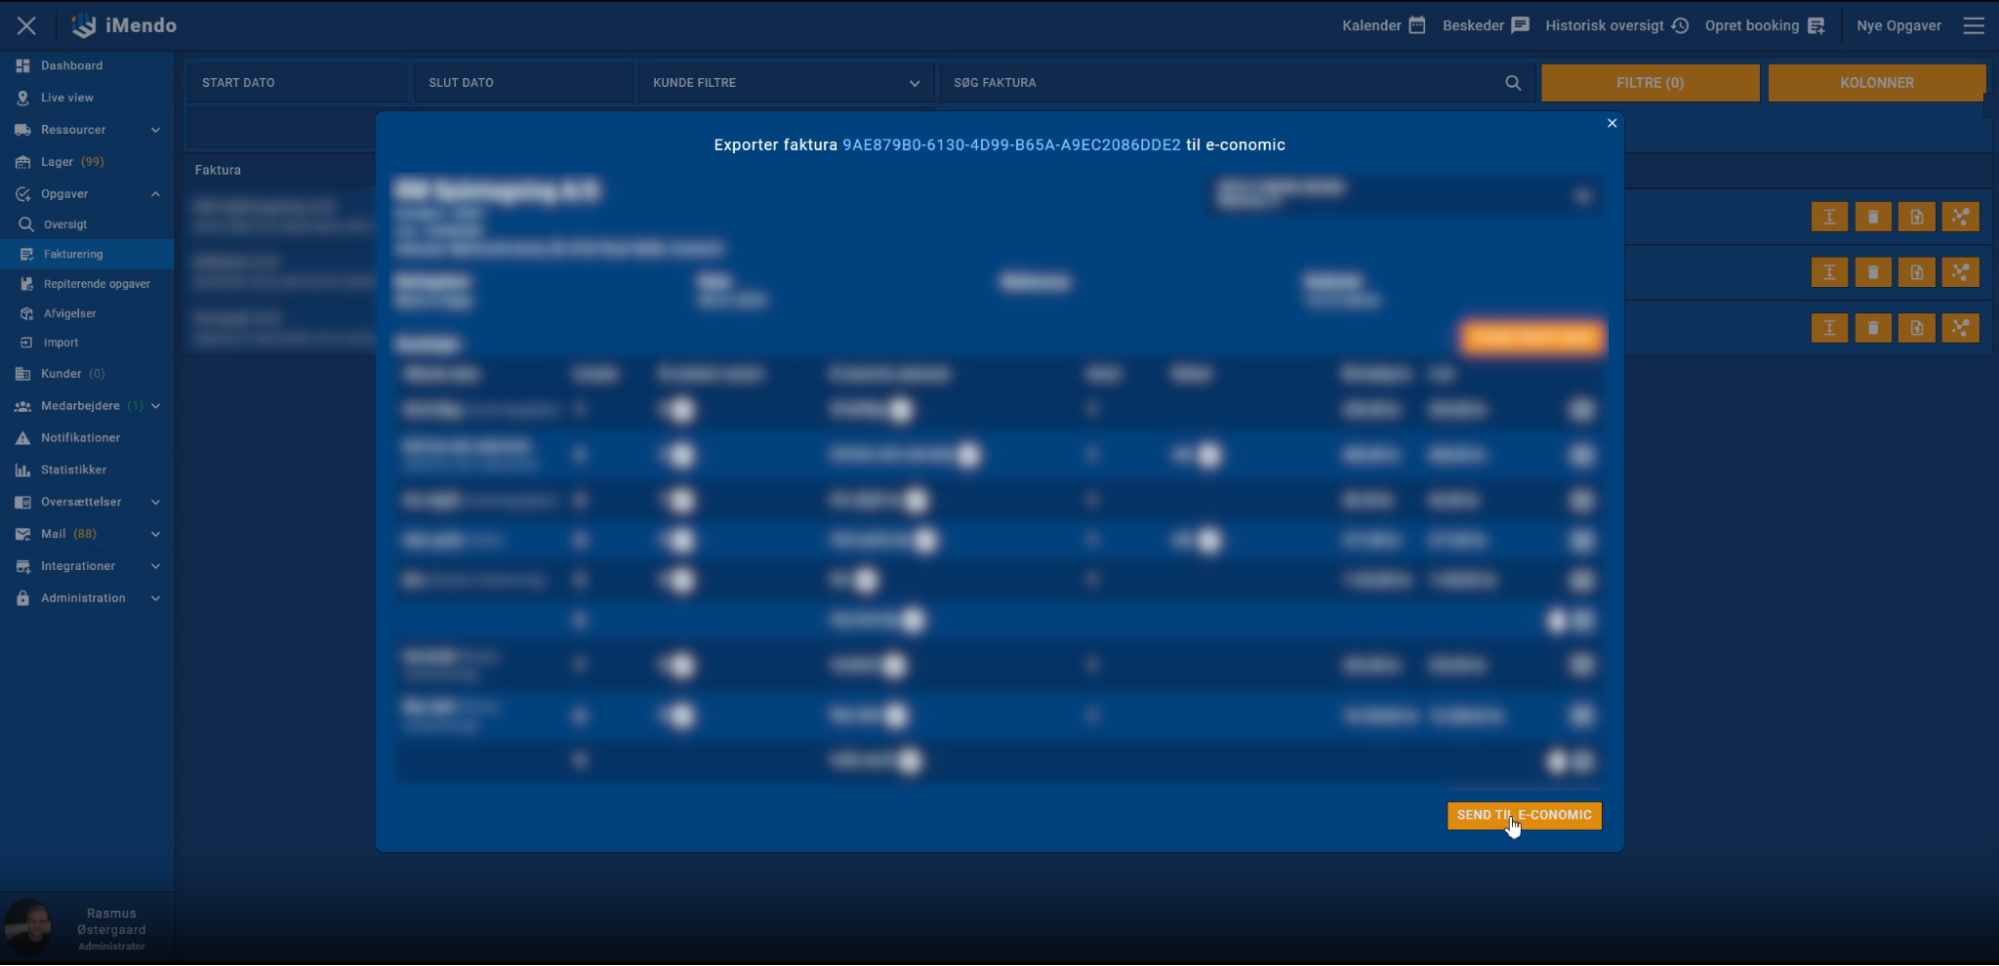
Task: Open the Filtre (0) button
Action: [1649, 83]
